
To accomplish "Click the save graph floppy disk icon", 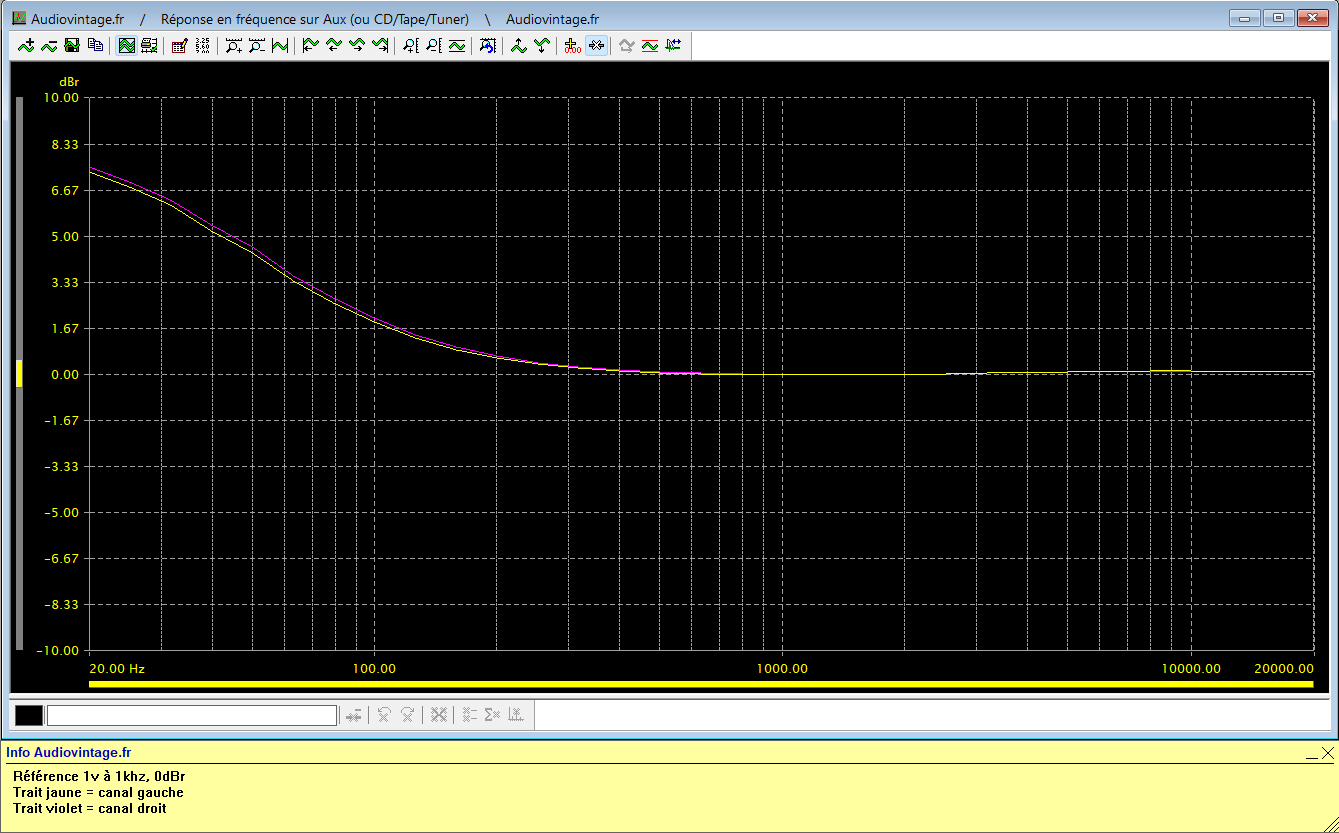I will pos(72,45).
